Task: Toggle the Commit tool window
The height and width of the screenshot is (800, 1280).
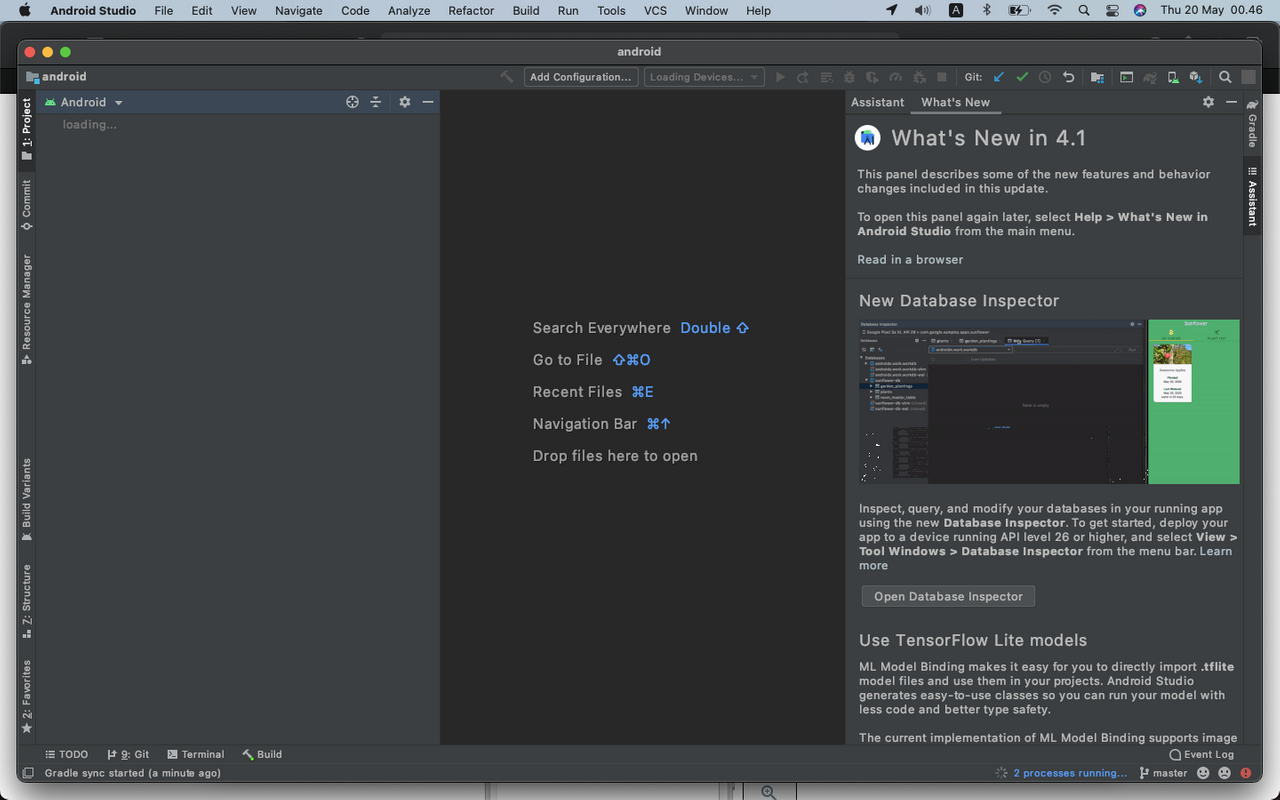Action: (27, 206)
